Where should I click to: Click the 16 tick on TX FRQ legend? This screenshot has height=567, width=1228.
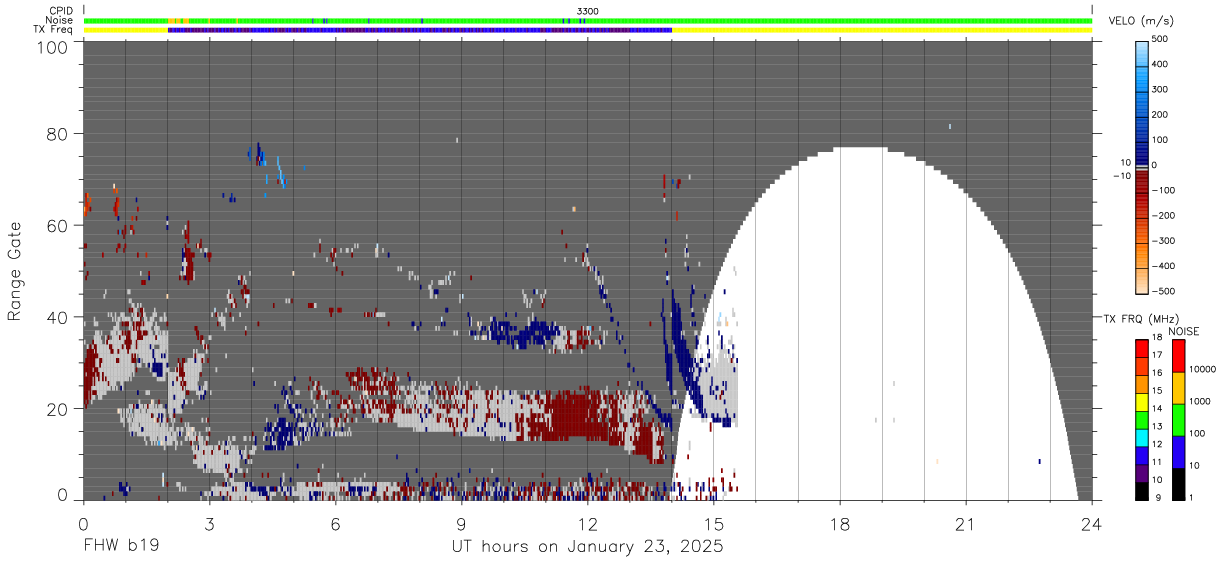pyautogui.click(x=1156, y=373)
